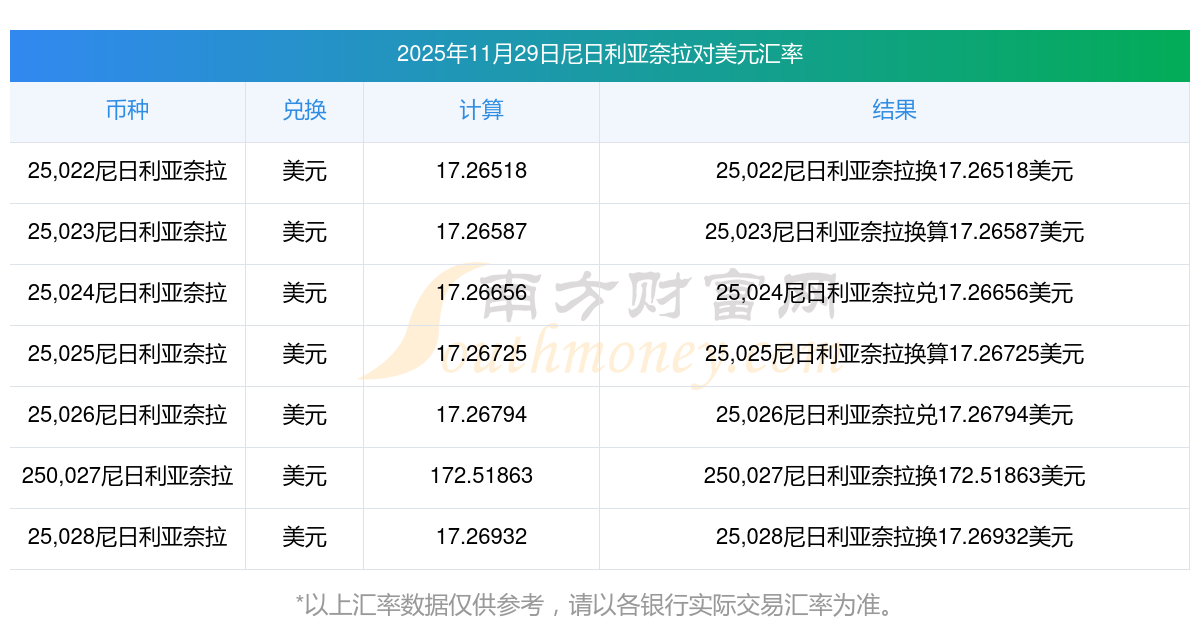Click the 25,024尼日利亚奈拉 currency cell
Viewport: 1200px width, 636px height.
[127, 294]
